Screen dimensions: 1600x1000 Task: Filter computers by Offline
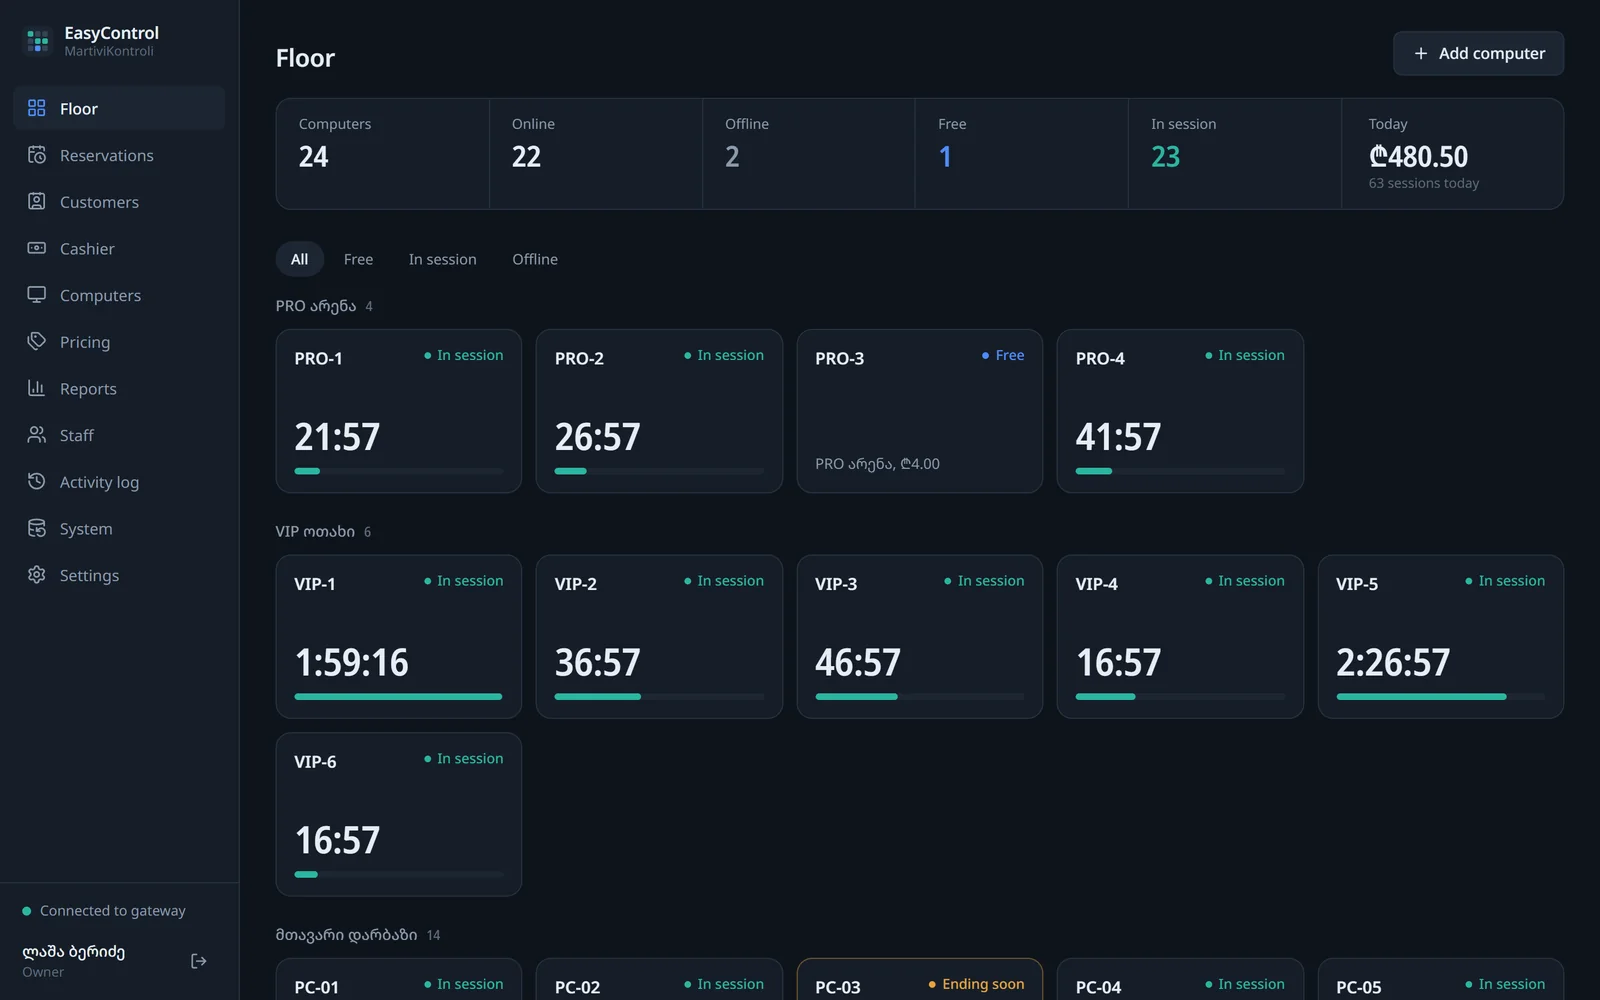(x=535, y=259)
